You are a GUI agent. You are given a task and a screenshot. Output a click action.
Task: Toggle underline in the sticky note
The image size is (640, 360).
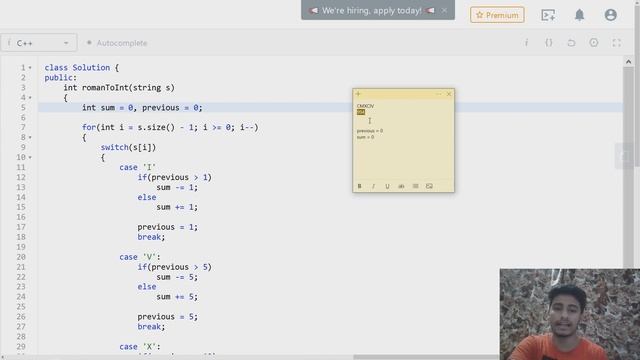[387, 186]
